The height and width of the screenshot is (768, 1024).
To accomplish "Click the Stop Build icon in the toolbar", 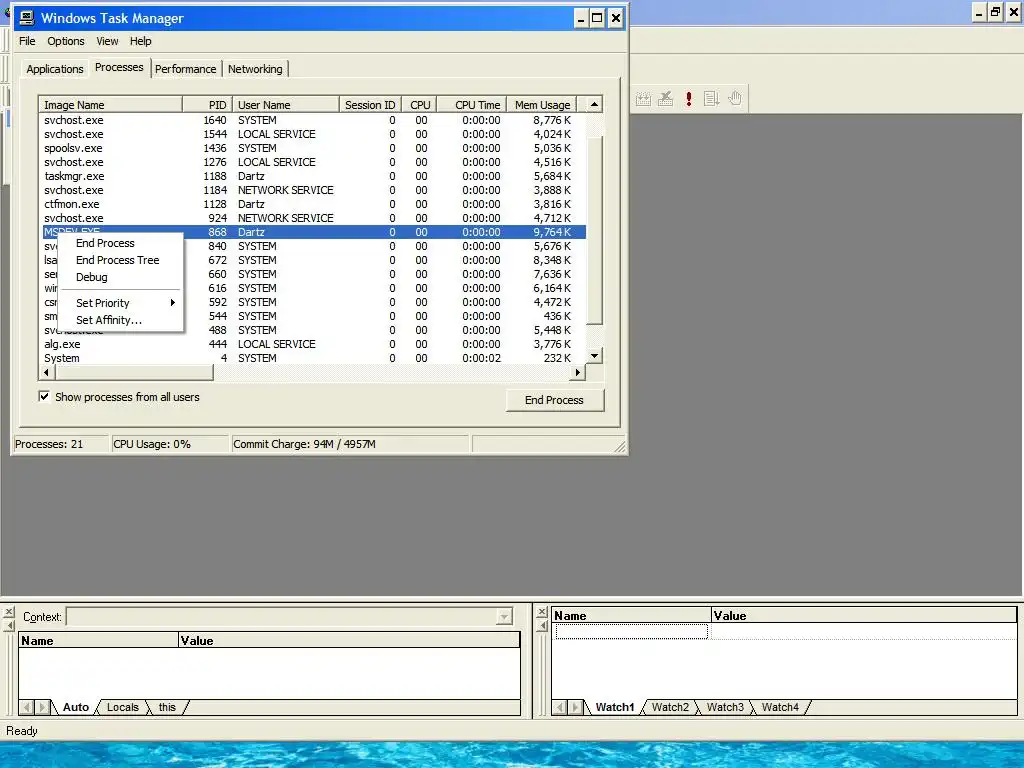I will pos(665,99).
